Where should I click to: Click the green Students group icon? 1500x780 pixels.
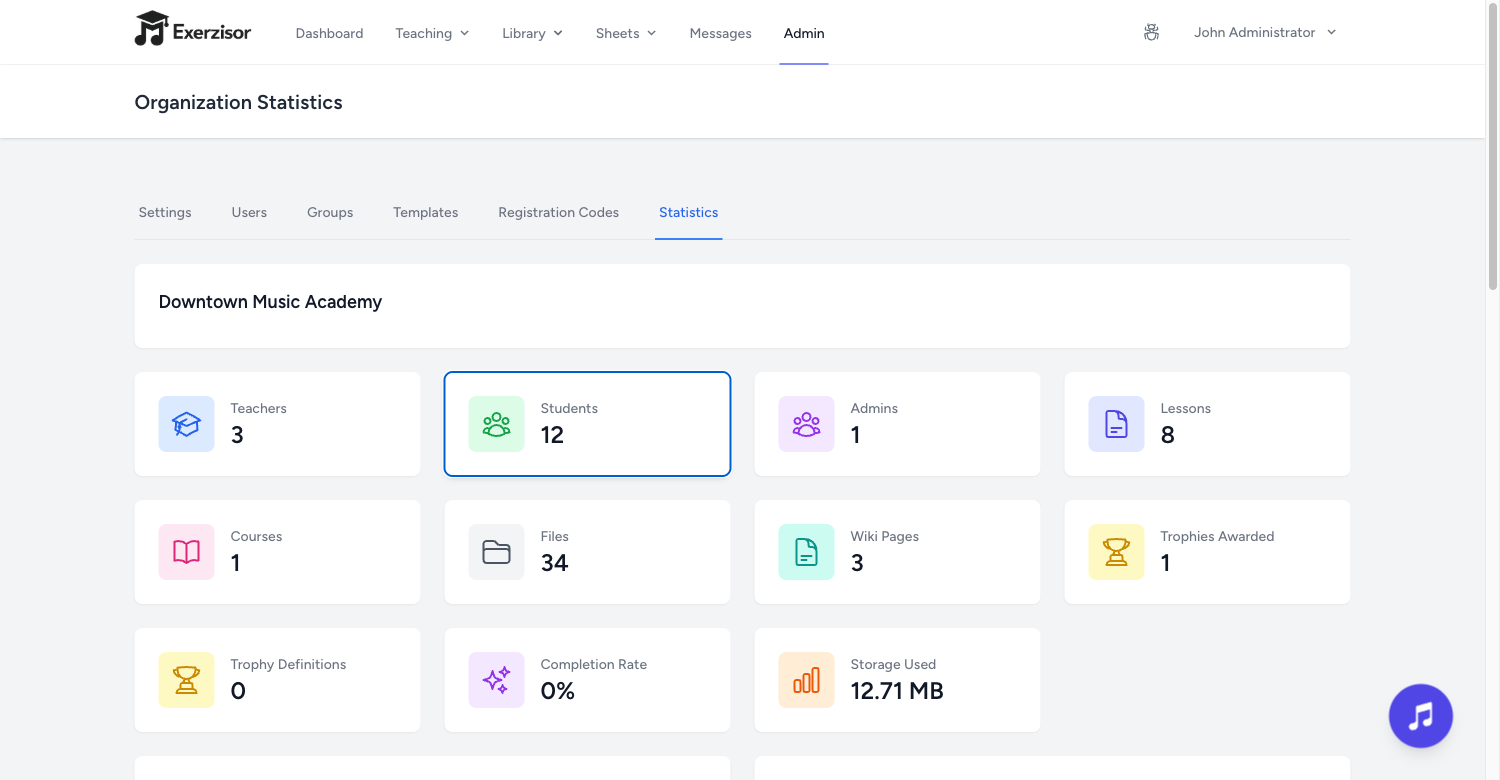click(496, 424)
